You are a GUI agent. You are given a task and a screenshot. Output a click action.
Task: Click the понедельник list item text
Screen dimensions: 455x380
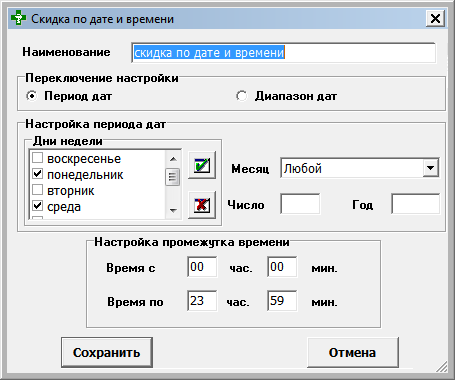click(x=85, y=175)
